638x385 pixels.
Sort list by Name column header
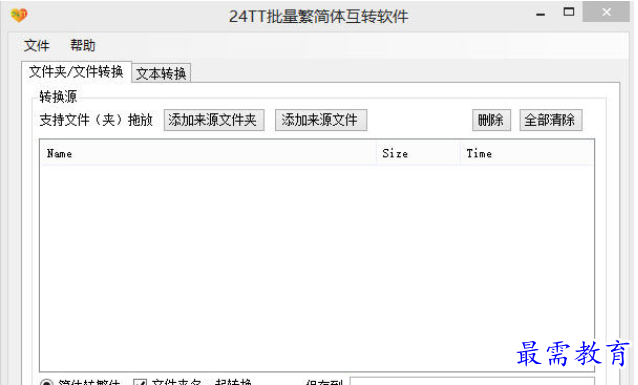(x=208, y=153)
